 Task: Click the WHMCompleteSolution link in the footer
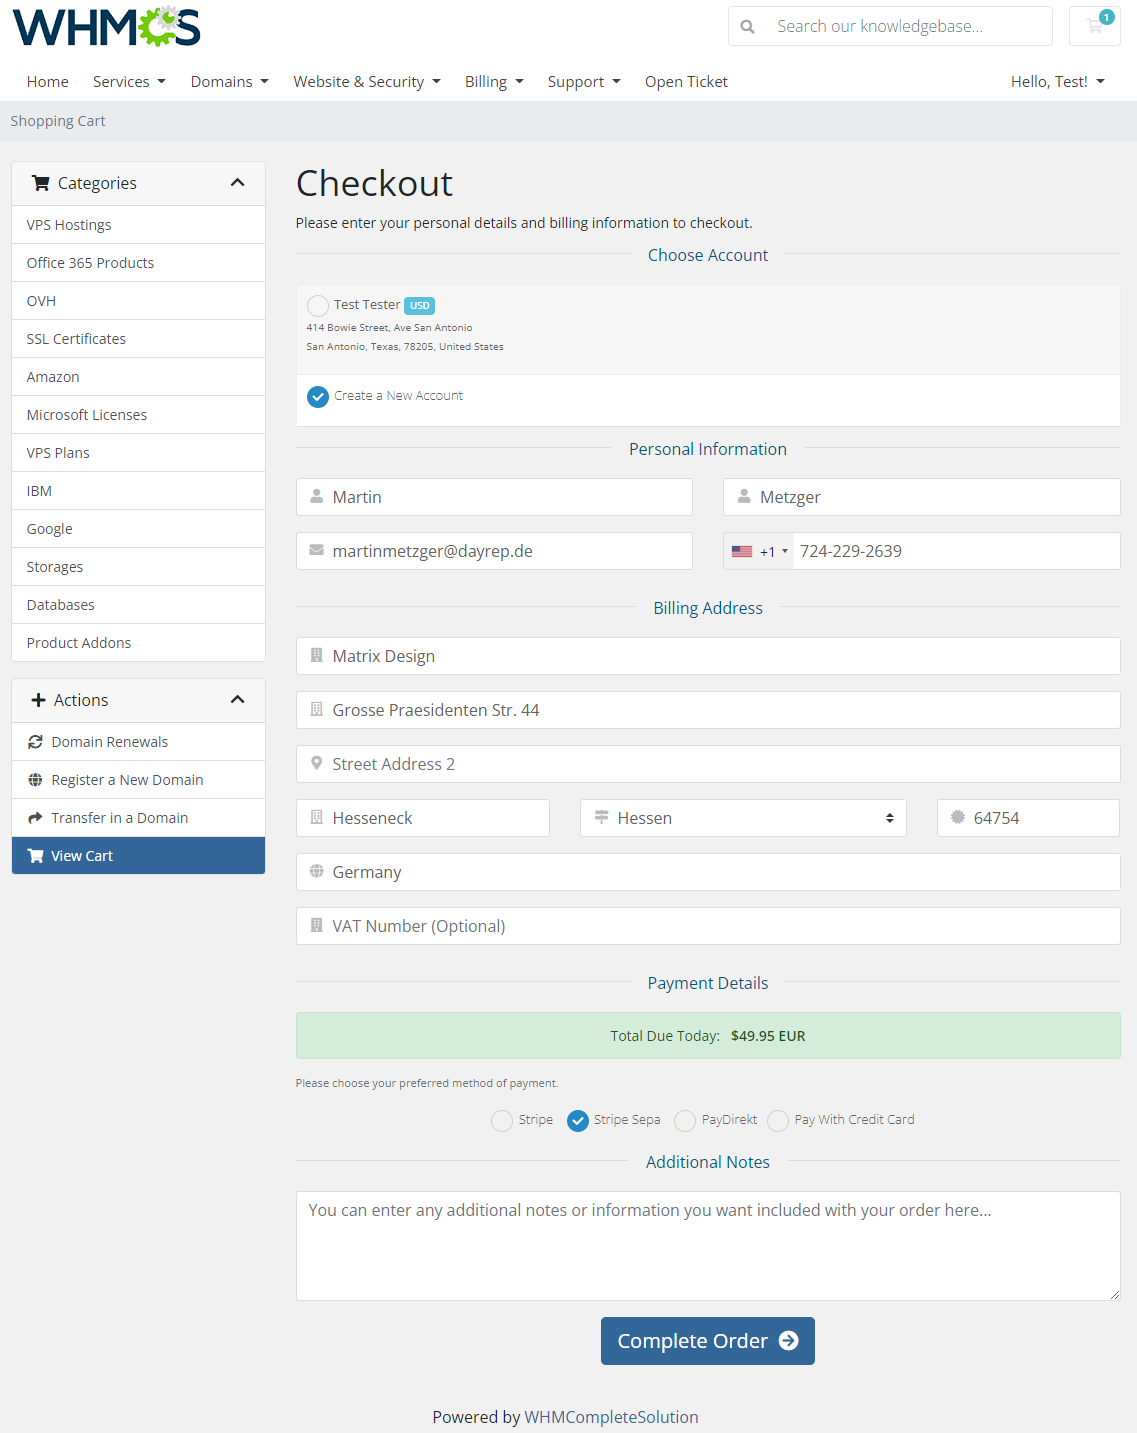(611, 1416)
